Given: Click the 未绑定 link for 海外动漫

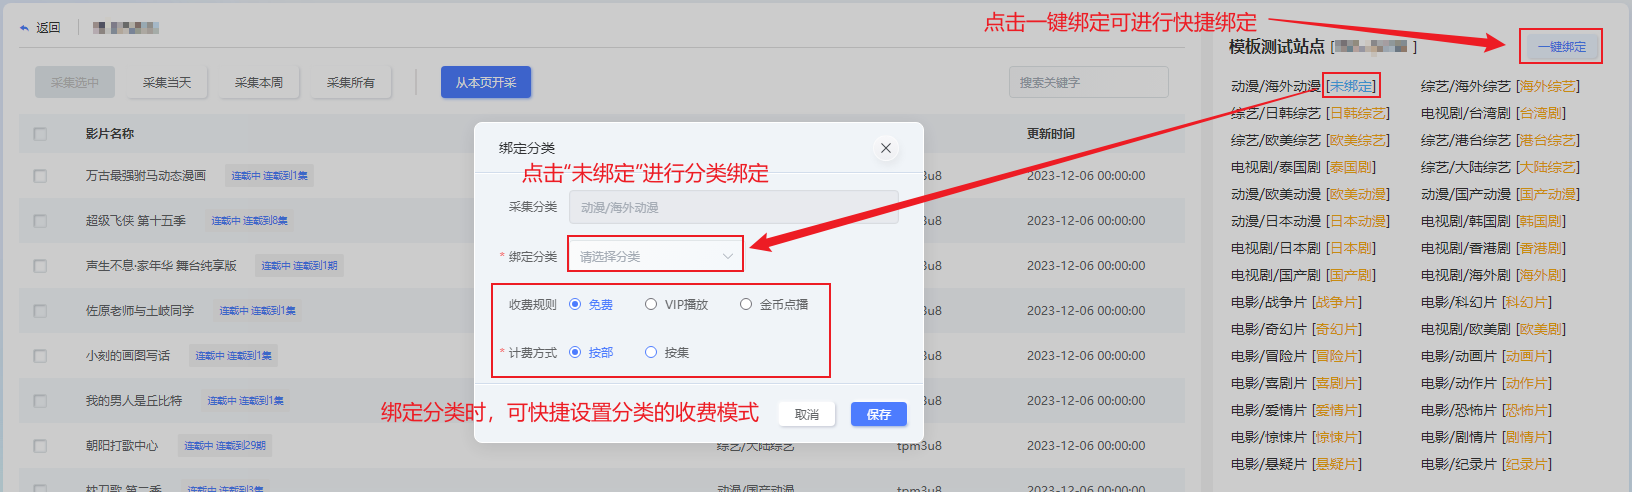Looking at the screenshot, I should click(1351, 86).
